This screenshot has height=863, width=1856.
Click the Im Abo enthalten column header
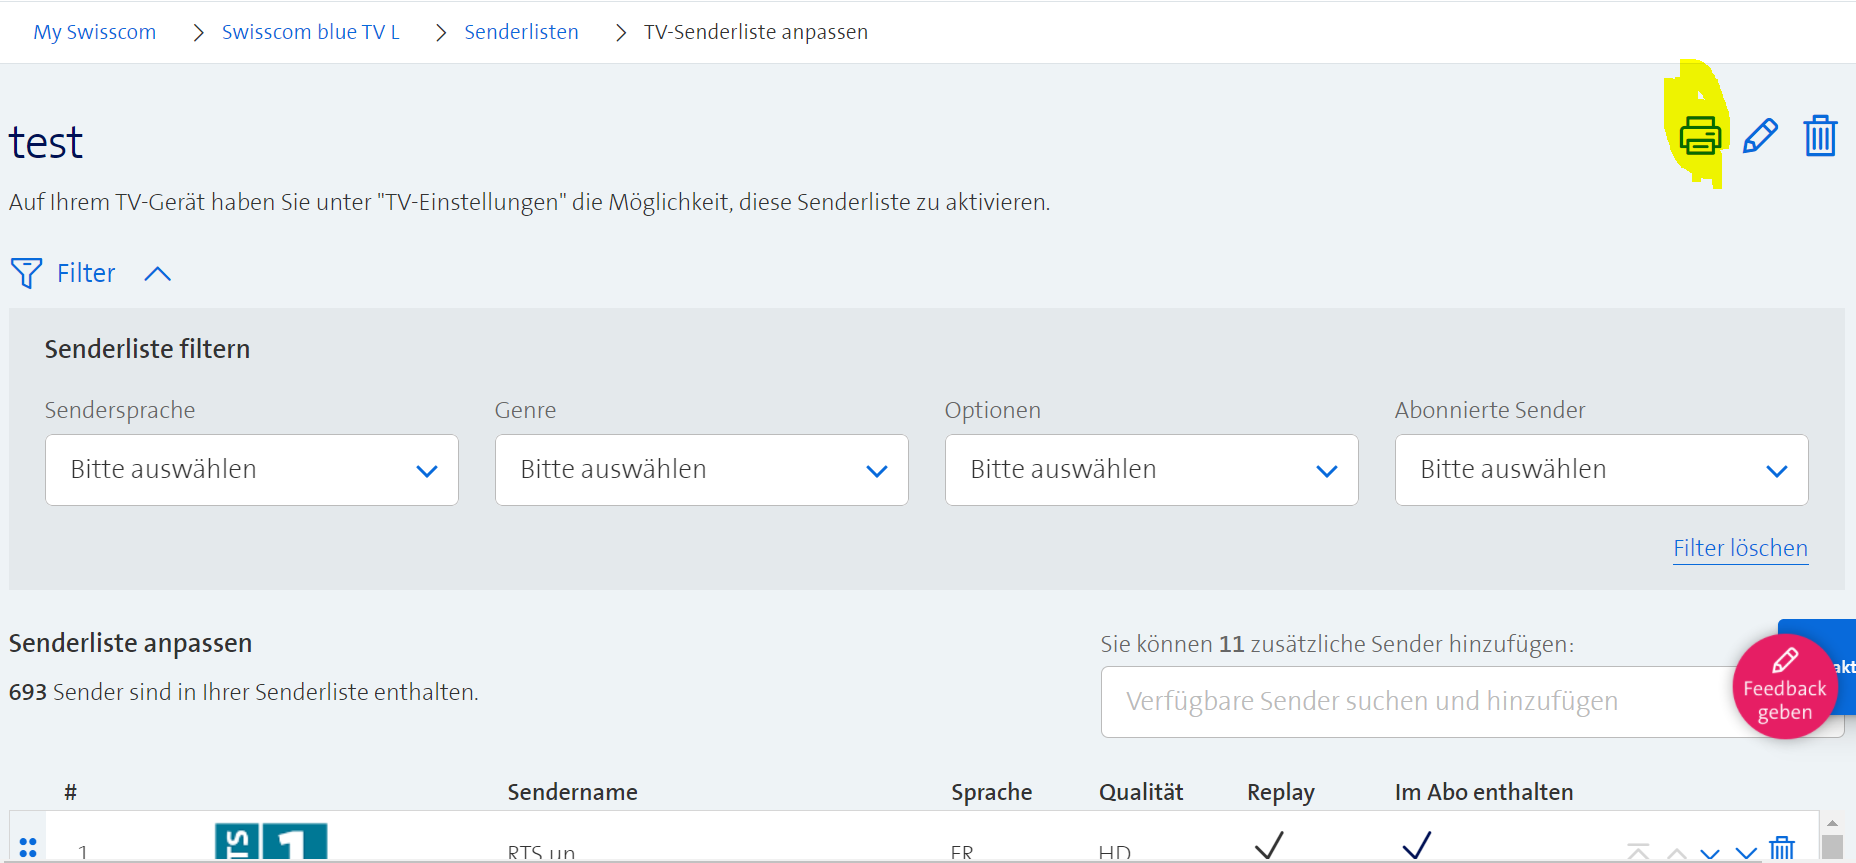tap(1484, 792)
